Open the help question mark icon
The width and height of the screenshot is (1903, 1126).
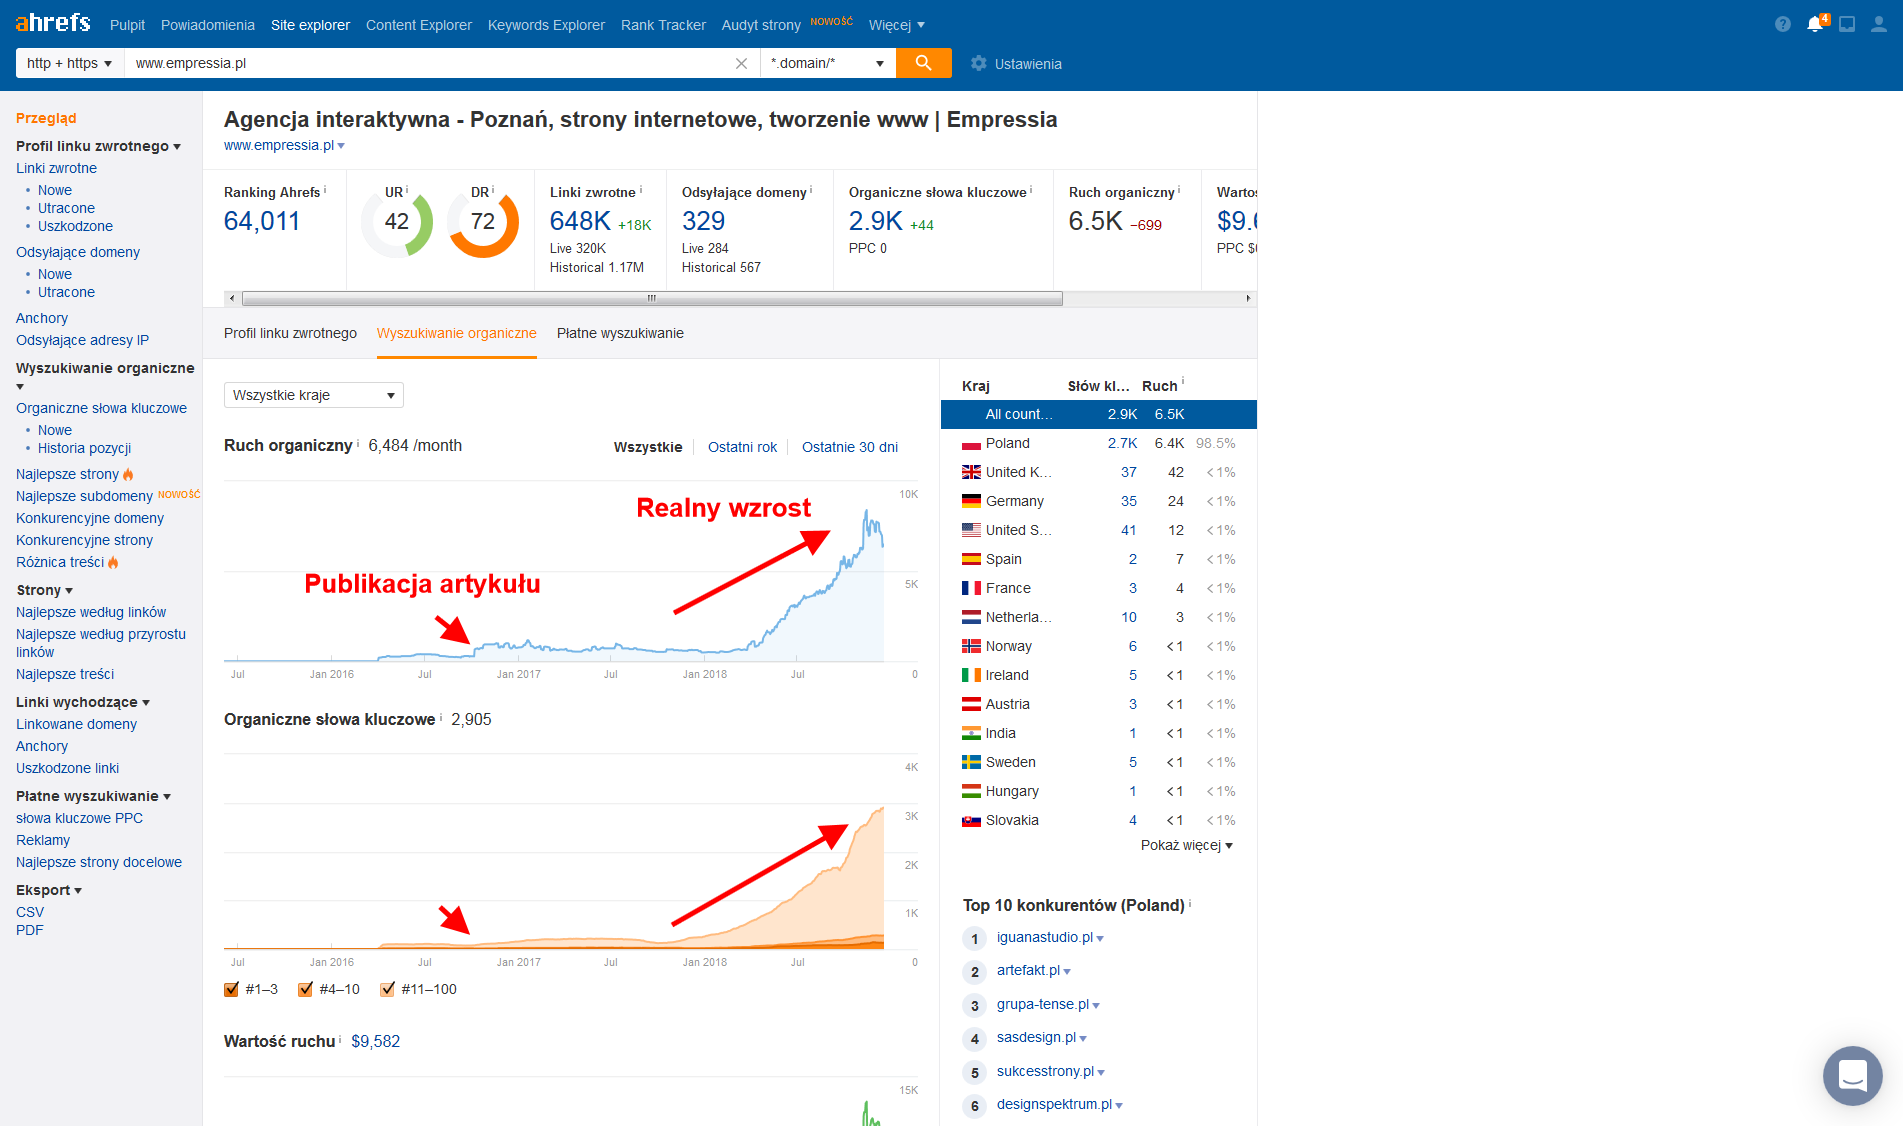click(1783, 24)
